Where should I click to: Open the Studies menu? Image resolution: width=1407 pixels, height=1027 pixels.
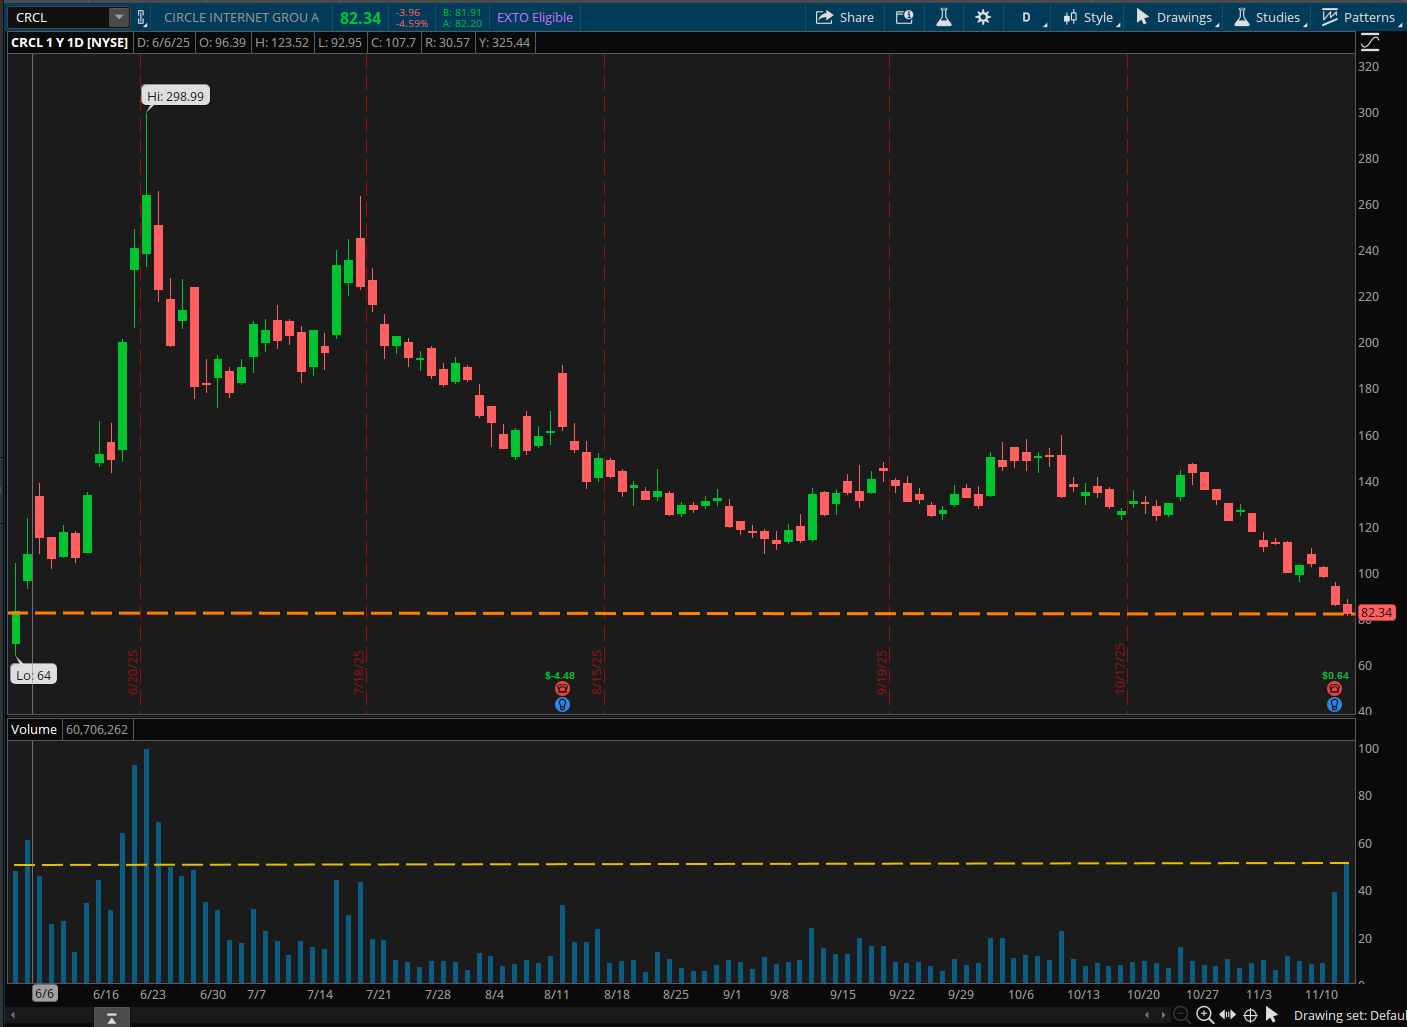click(1269, 17)
